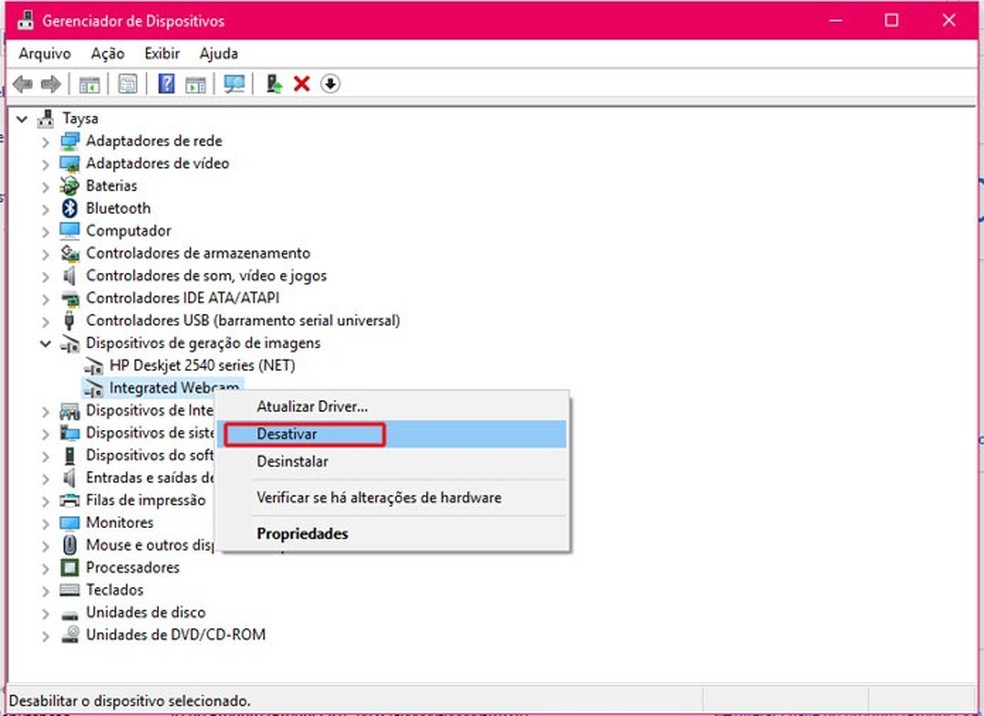Click the red X uninstall toolbar icon
This screenshot has height=716, width=984.
tap(302, 83)
